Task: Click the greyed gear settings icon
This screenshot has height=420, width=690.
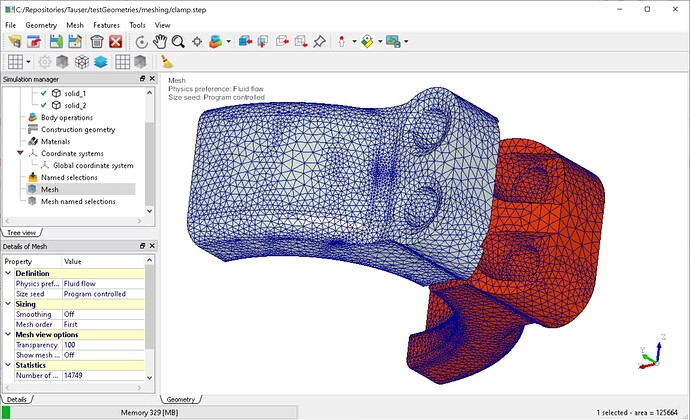Action: point(44,62)
